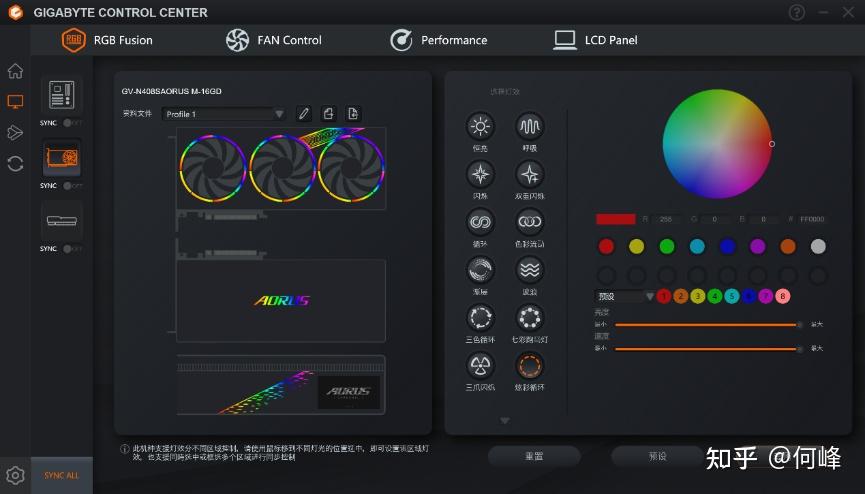865x494 pixels.
Task: Open settings gear at bottom left
Action: click(x=15, y=475)
